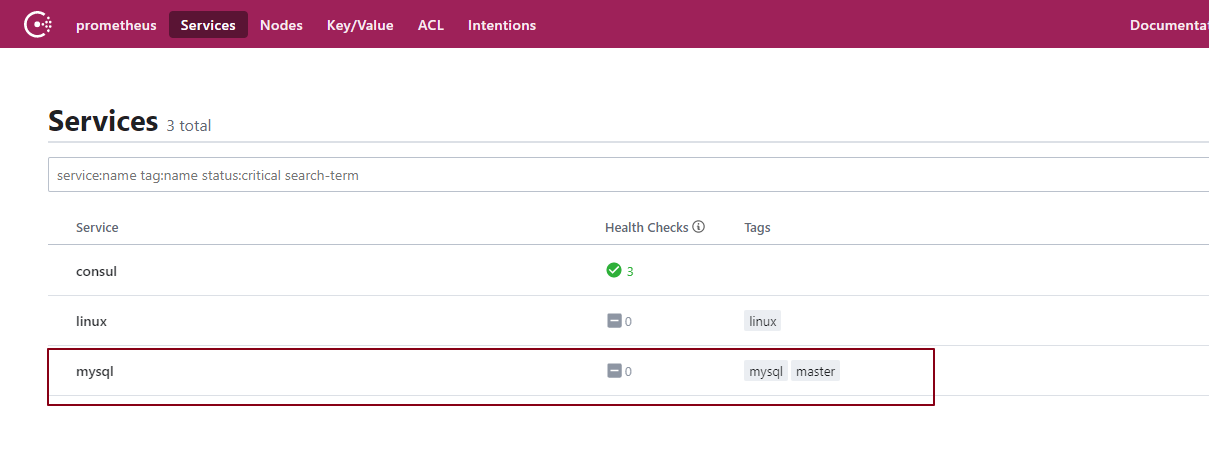Open the prometheus datacenter menu
1209x454 pixels.
click(x=116, y=25)
